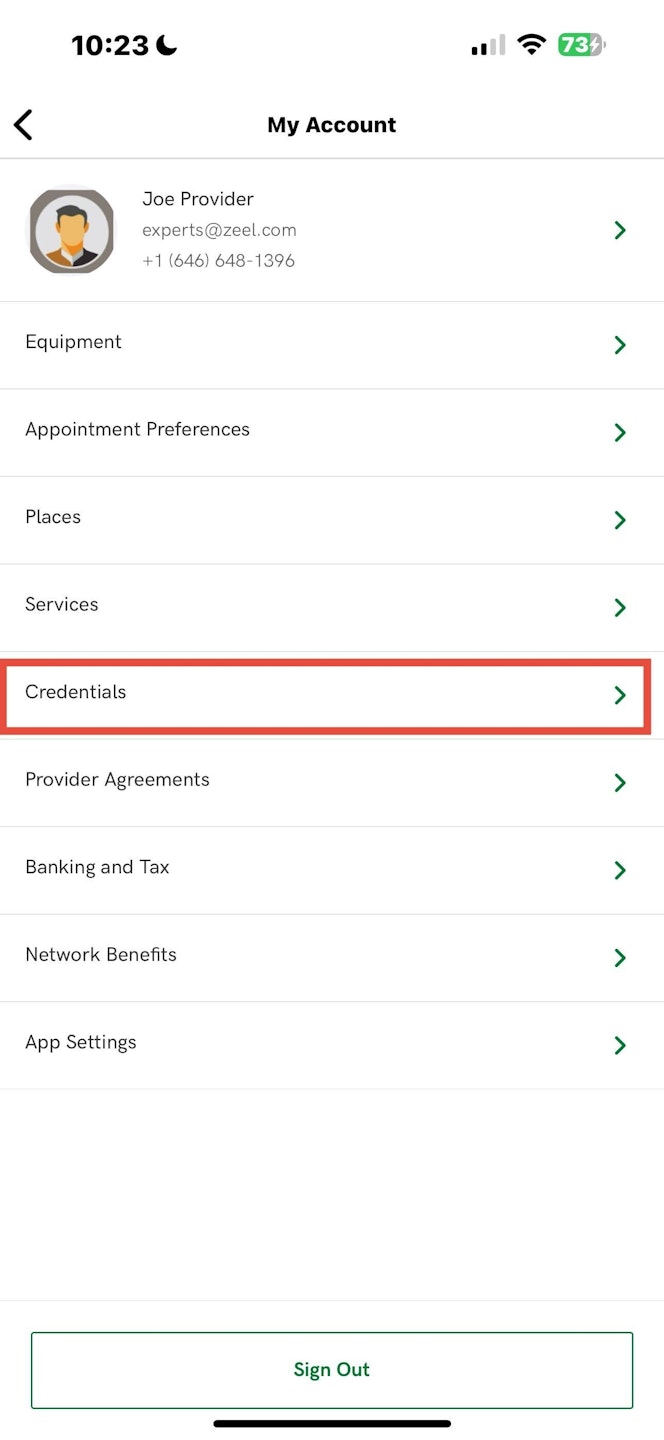Tap the chevron in the Equipment row

[x=620, y=345]
